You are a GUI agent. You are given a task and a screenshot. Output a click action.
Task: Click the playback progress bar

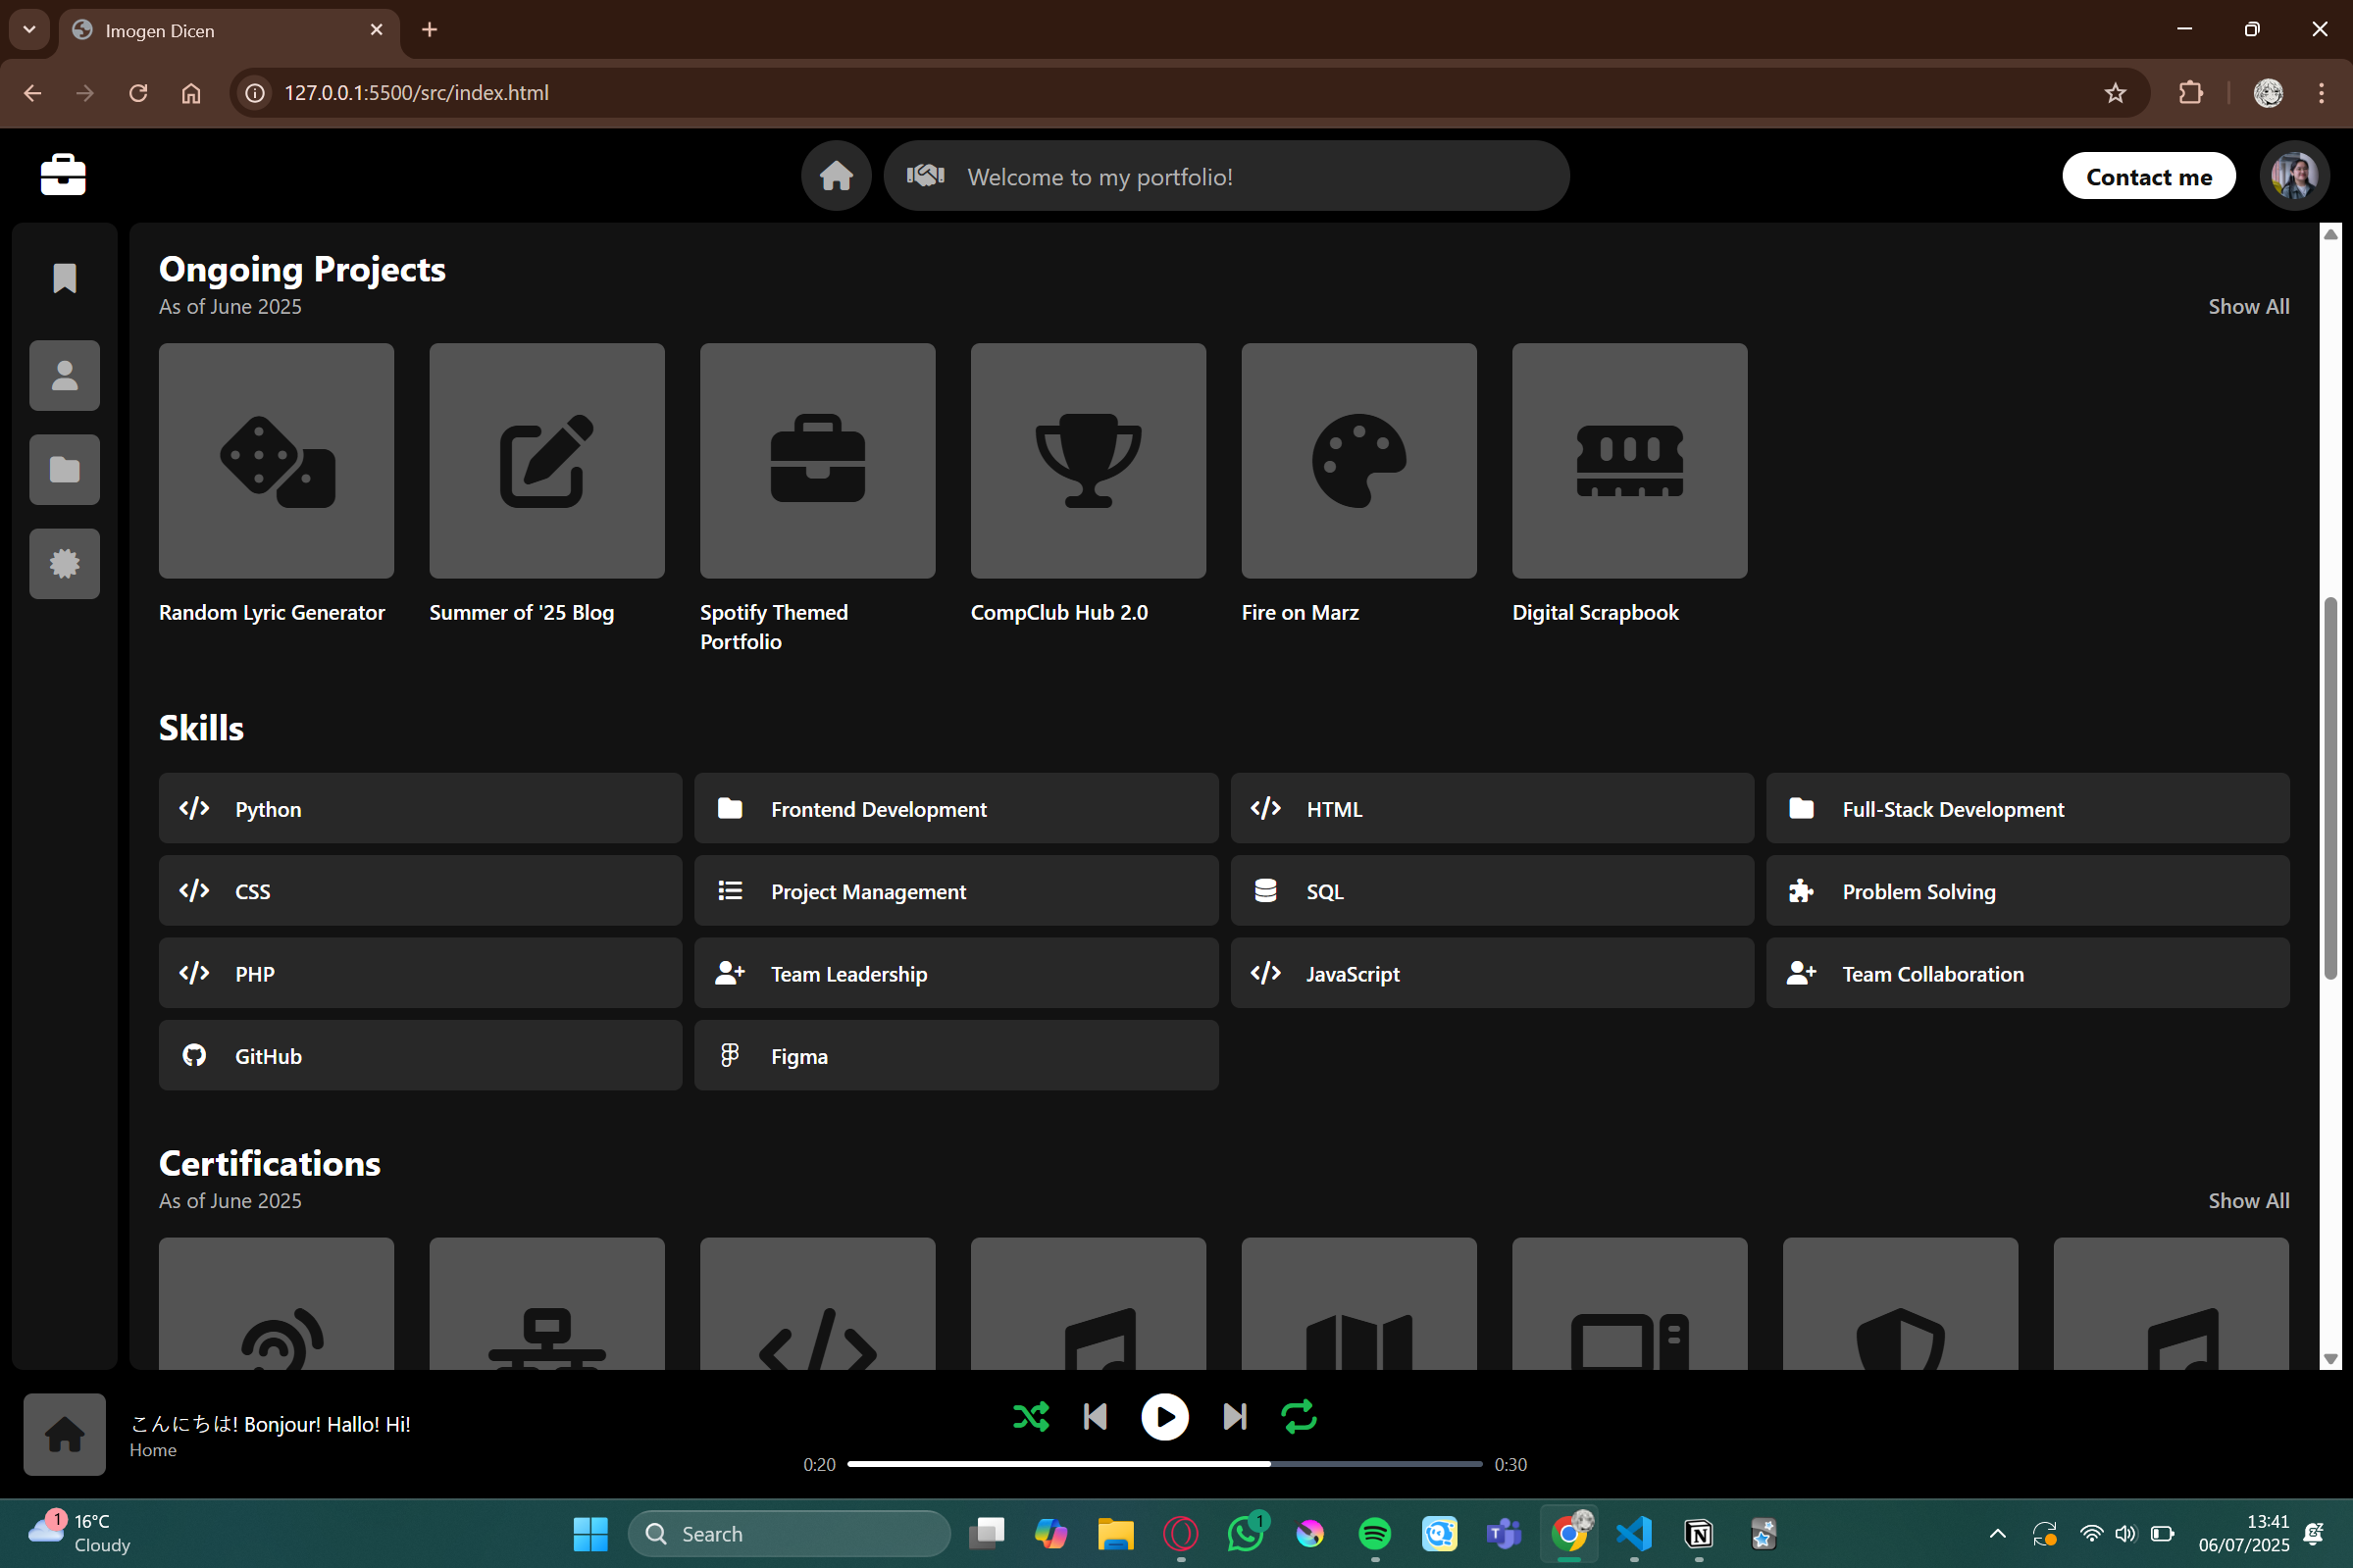coord(1164,1464)
